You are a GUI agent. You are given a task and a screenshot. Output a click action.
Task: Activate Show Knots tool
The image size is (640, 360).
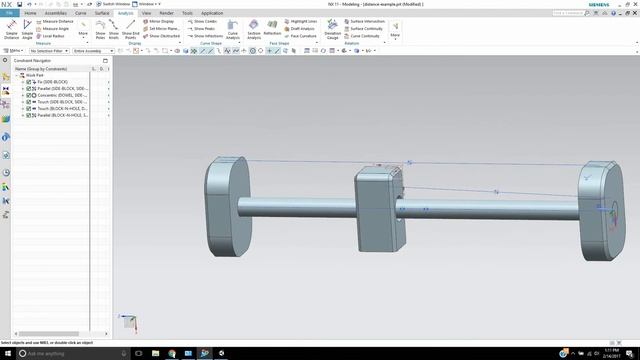click(x=113, y=29)
